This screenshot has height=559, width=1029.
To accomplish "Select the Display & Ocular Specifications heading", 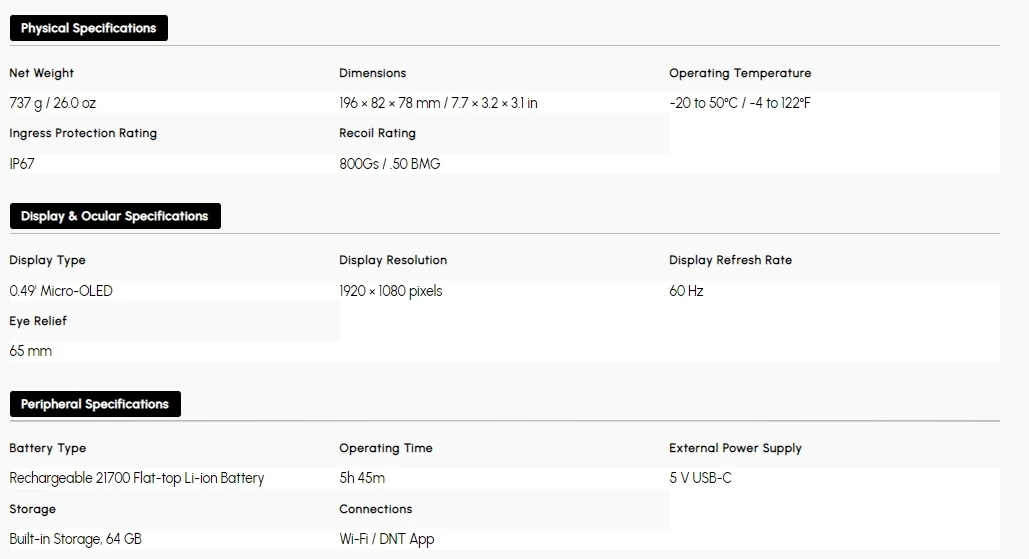I will point(115,216).
